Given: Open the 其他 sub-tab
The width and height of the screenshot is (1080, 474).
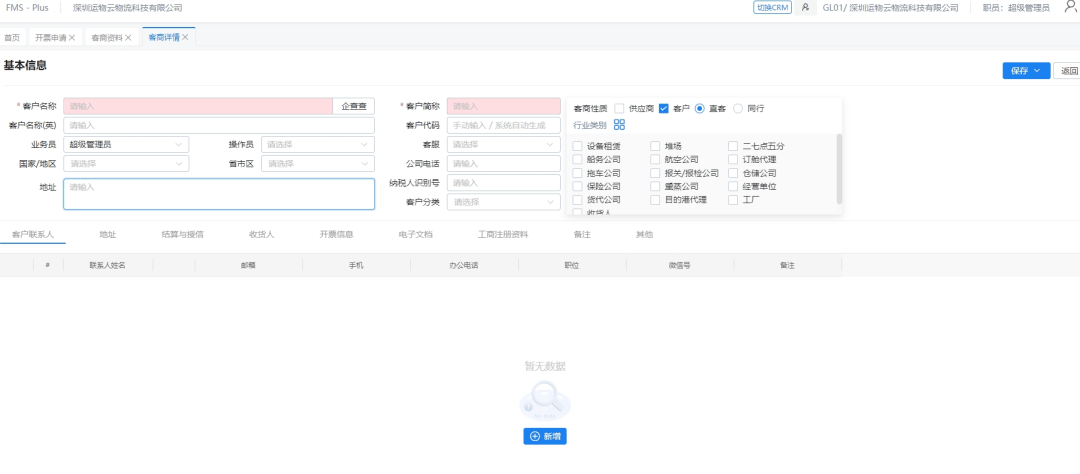Looking at the screenshot, I should tap(644, 234).
